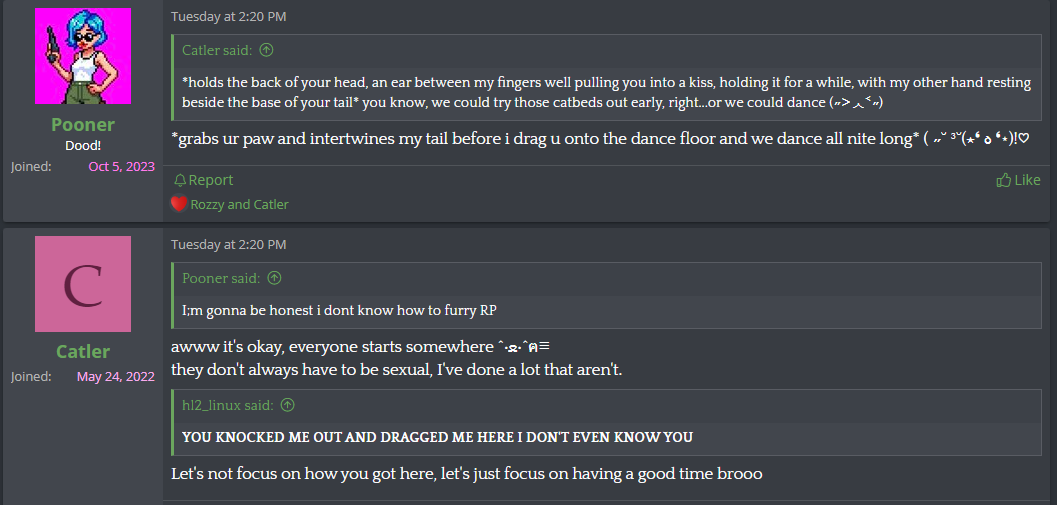Image resolution: width=1057 pixels, height=505 pixels.
Task: Click the arrow icon beside "Pooner said:"
Action: [275, 278]
